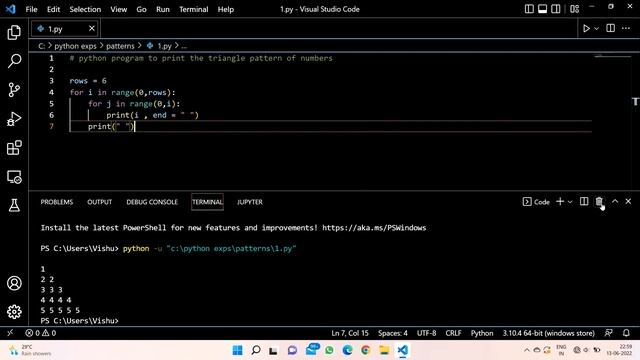Click 'python exps' breadcrumb segment
640x360 pixels.
point(76,46)
